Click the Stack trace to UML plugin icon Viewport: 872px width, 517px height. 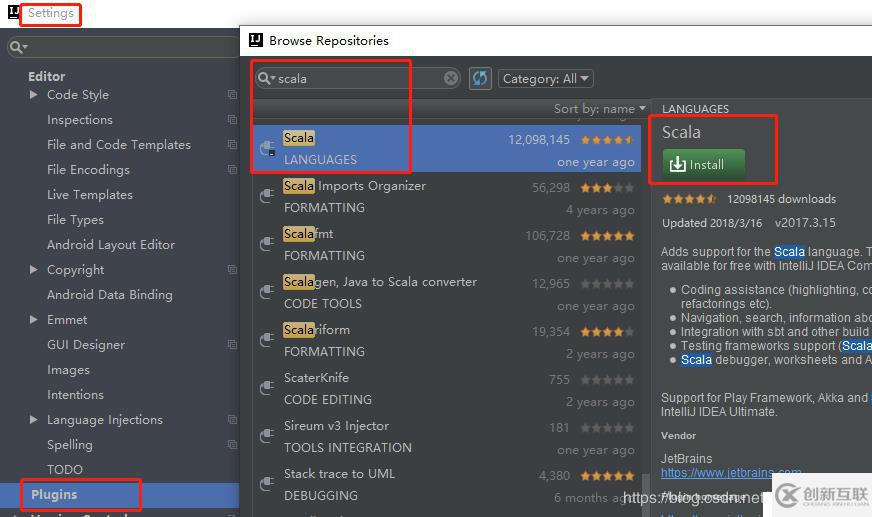click(267, 484)
